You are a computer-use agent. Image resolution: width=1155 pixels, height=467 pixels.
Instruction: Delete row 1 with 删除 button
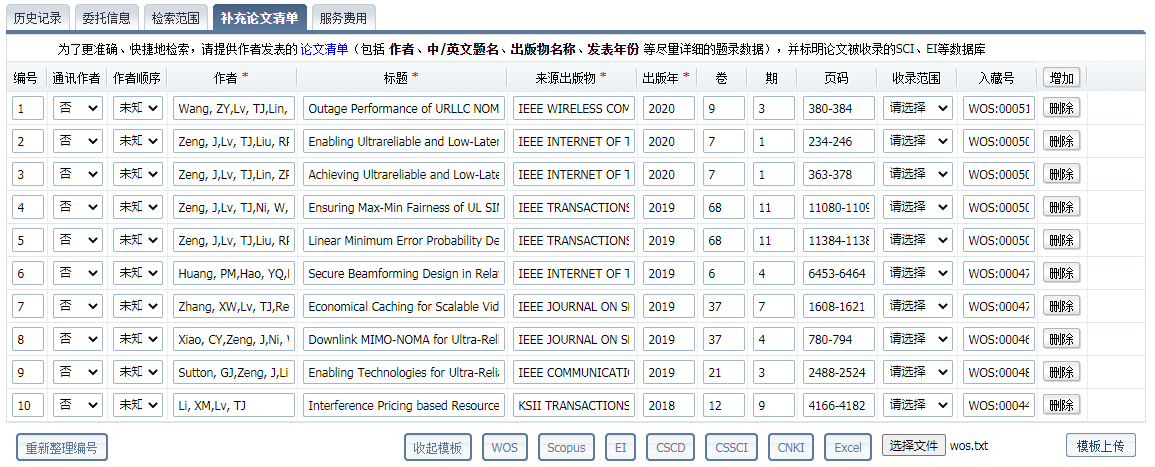1061,108
